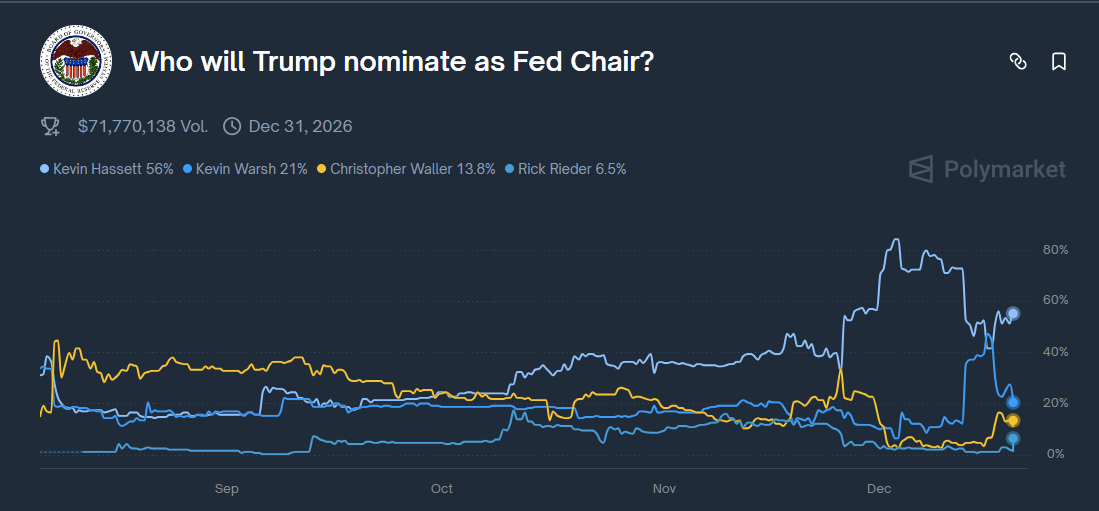The width and height of the screenshot is (1099, 511).
Task: Click the Federal Reserve seal thumbnail
Action: (71, 60)
